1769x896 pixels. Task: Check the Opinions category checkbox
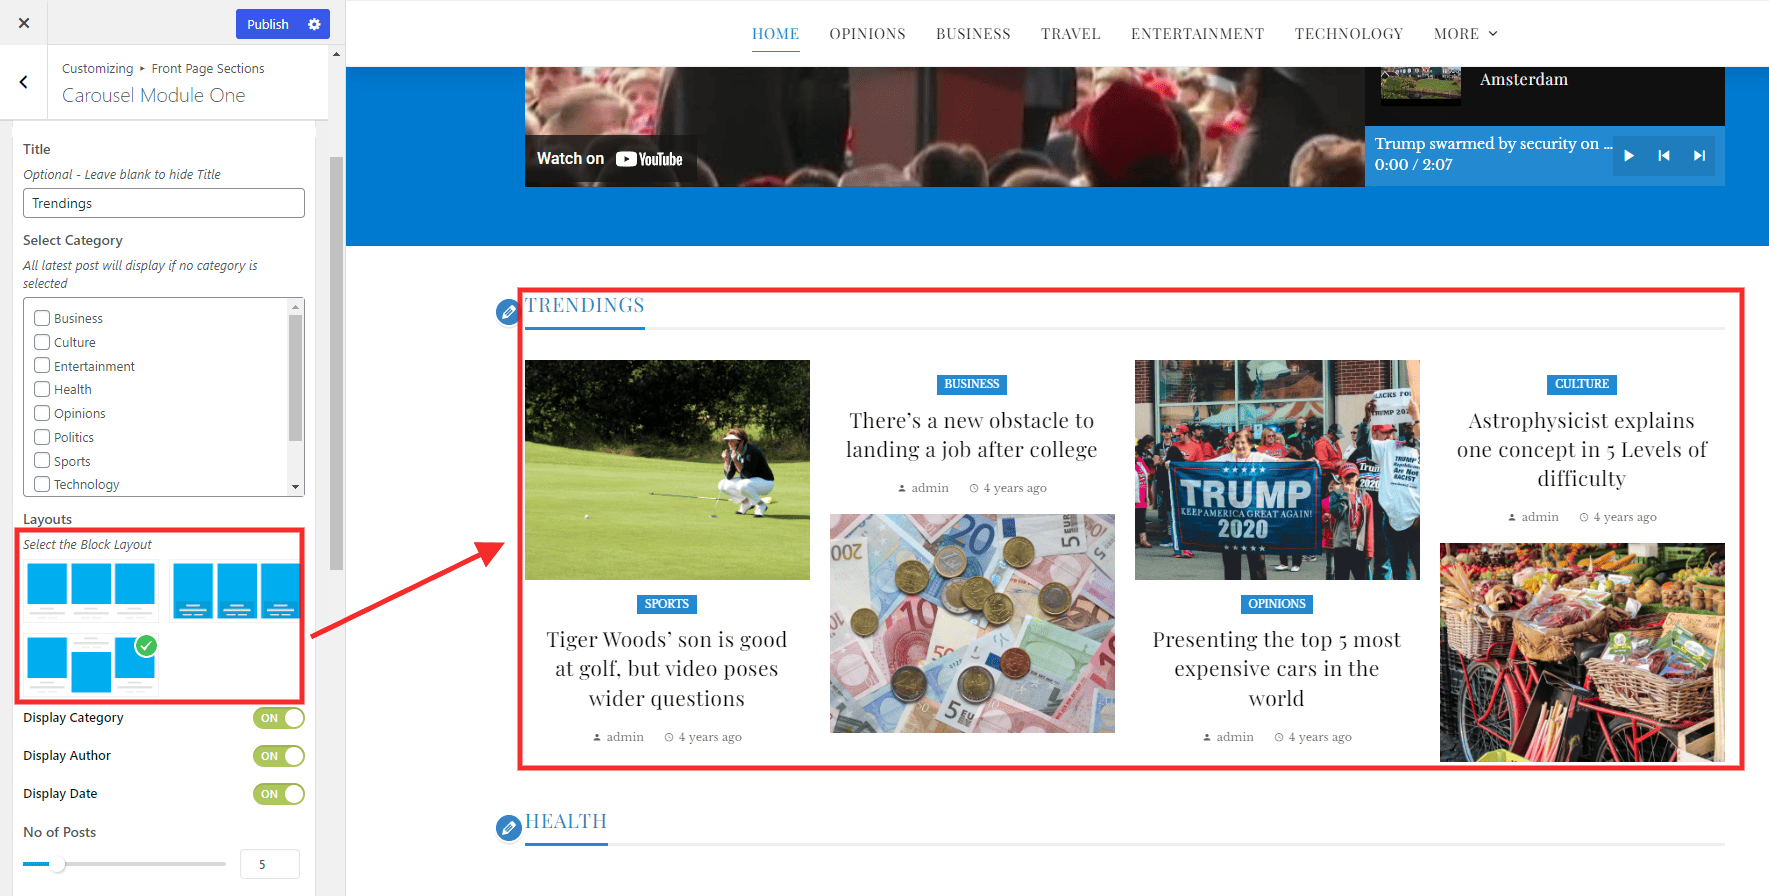pos(42,413)
